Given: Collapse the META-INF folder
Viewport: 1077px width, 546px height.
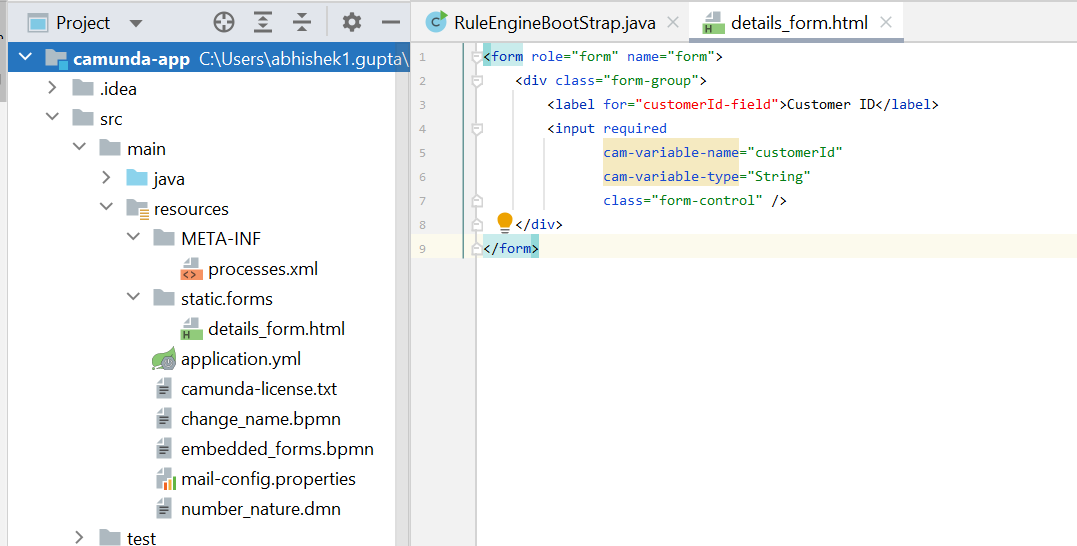Looking at the screenshot, I should point(134,237).
